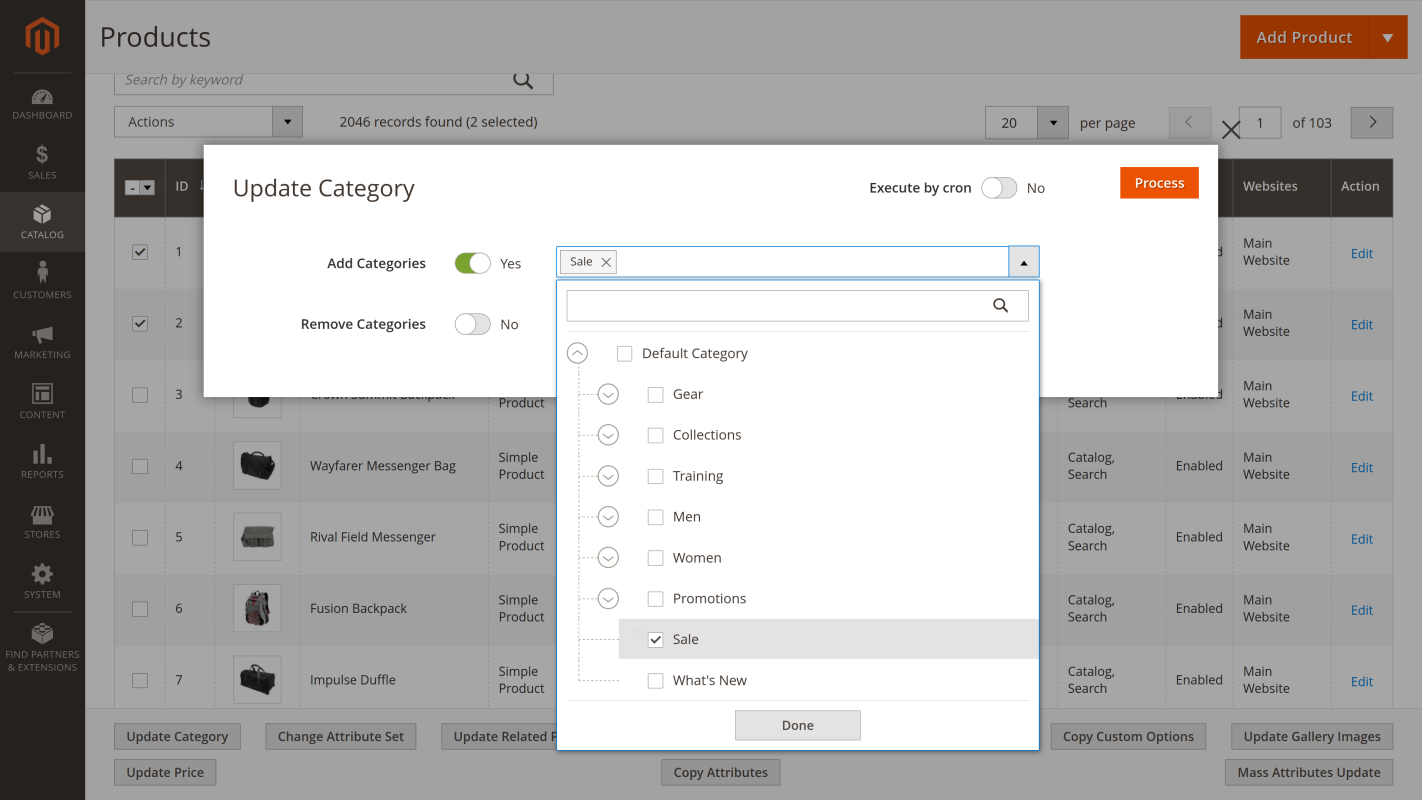The height and width of the screenshot is (800, 1422).
Task: Click Done in category selector
Action: (797, 725)
